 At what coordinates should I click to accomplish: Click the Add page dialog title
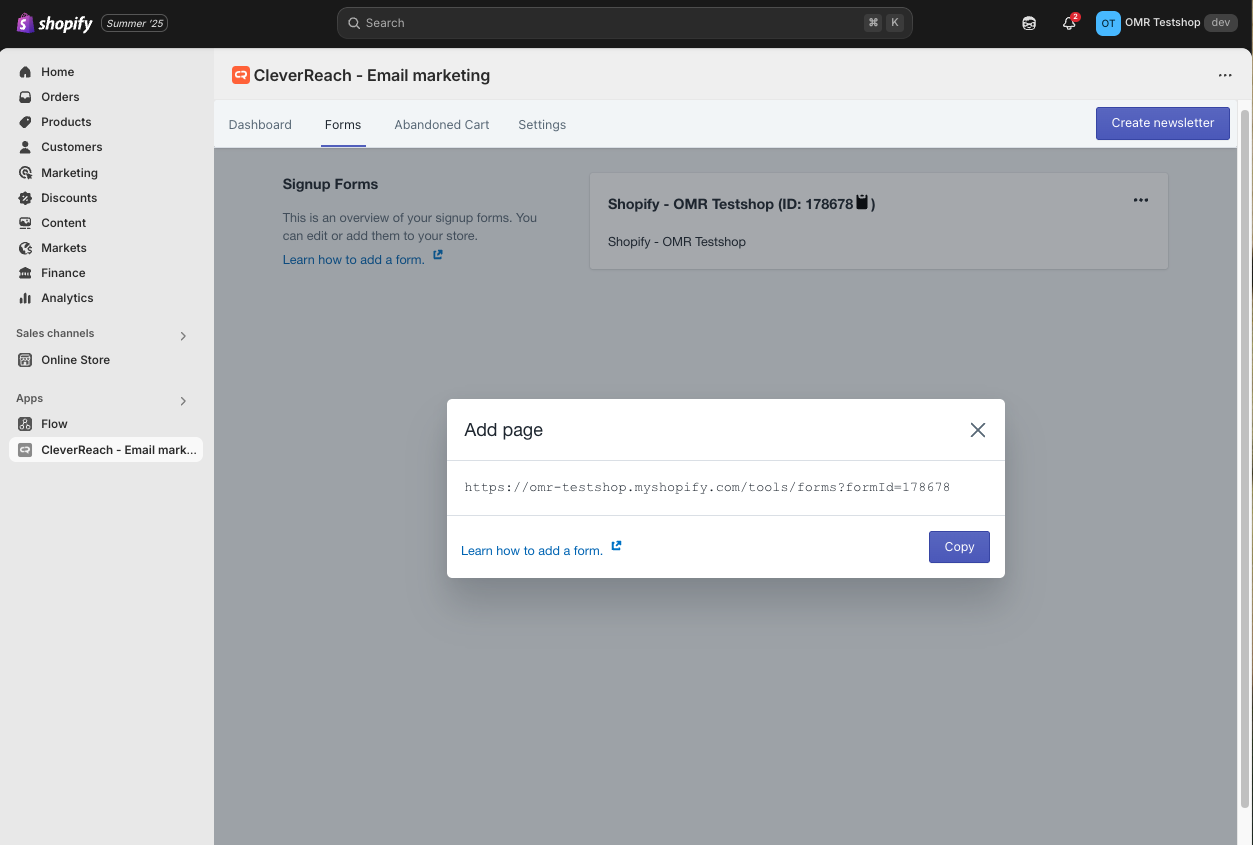[504, 430]
